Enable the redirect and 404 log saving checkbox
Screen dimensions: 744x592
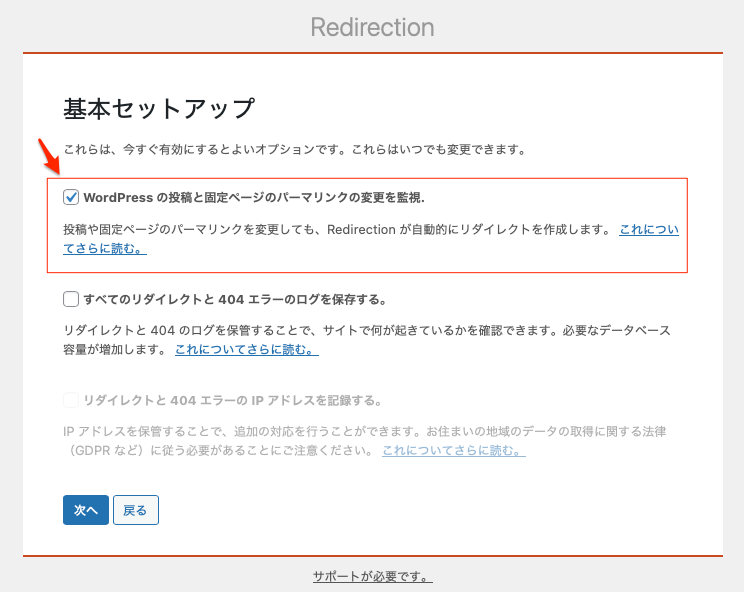point(71,298)
